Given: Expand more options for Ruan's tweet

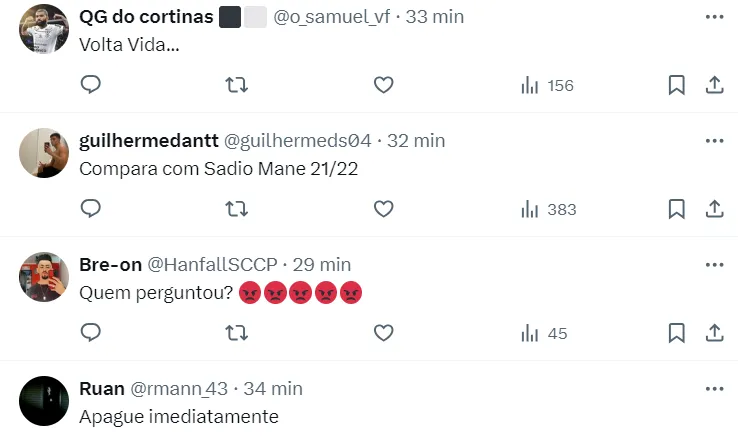Looking at the screenshot, I should pyautogui.click(x=714, y=388).
